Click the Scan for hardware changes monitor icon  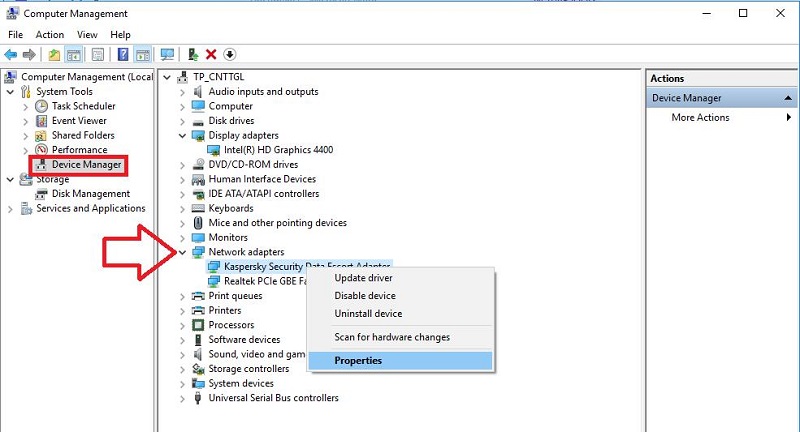[167, 55]
